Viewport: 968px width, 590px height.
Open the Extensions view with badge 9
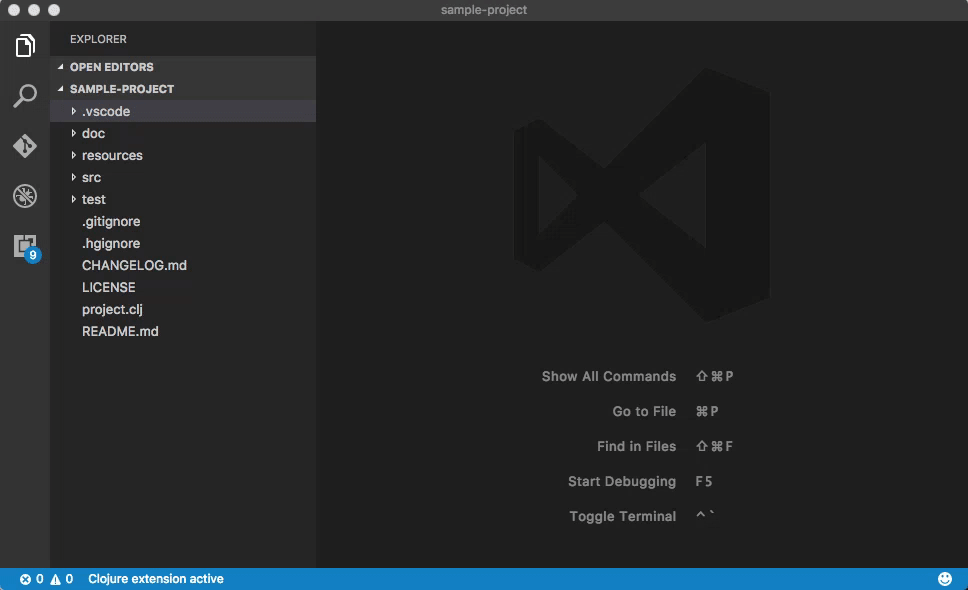(26, 248)
